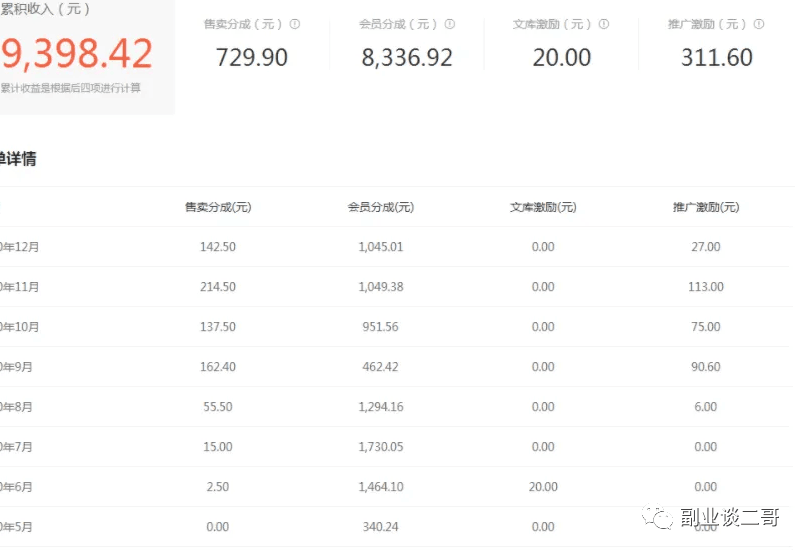Select 162.40 in the September row
805x552 pixels.
(218, 367)
